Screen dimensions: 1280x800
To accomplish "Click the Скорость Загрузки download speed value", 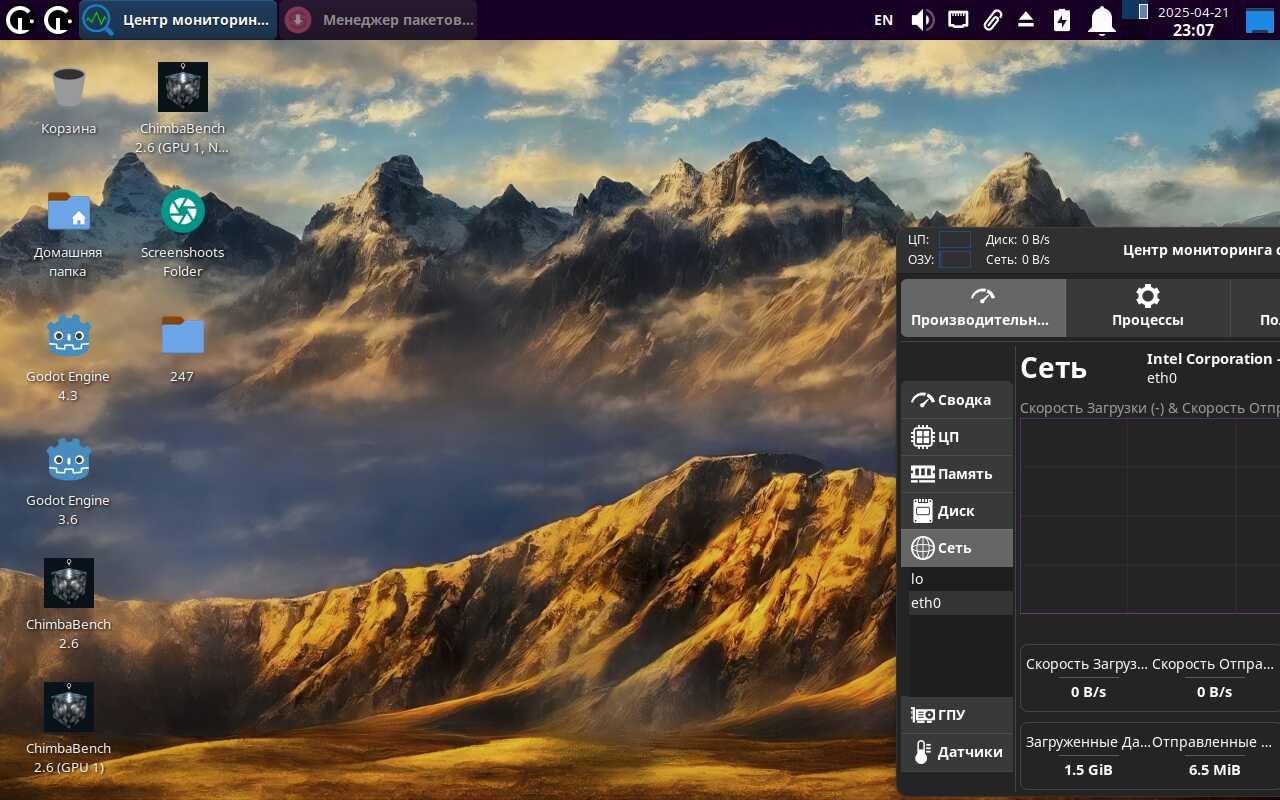I will pos(1088,692).
